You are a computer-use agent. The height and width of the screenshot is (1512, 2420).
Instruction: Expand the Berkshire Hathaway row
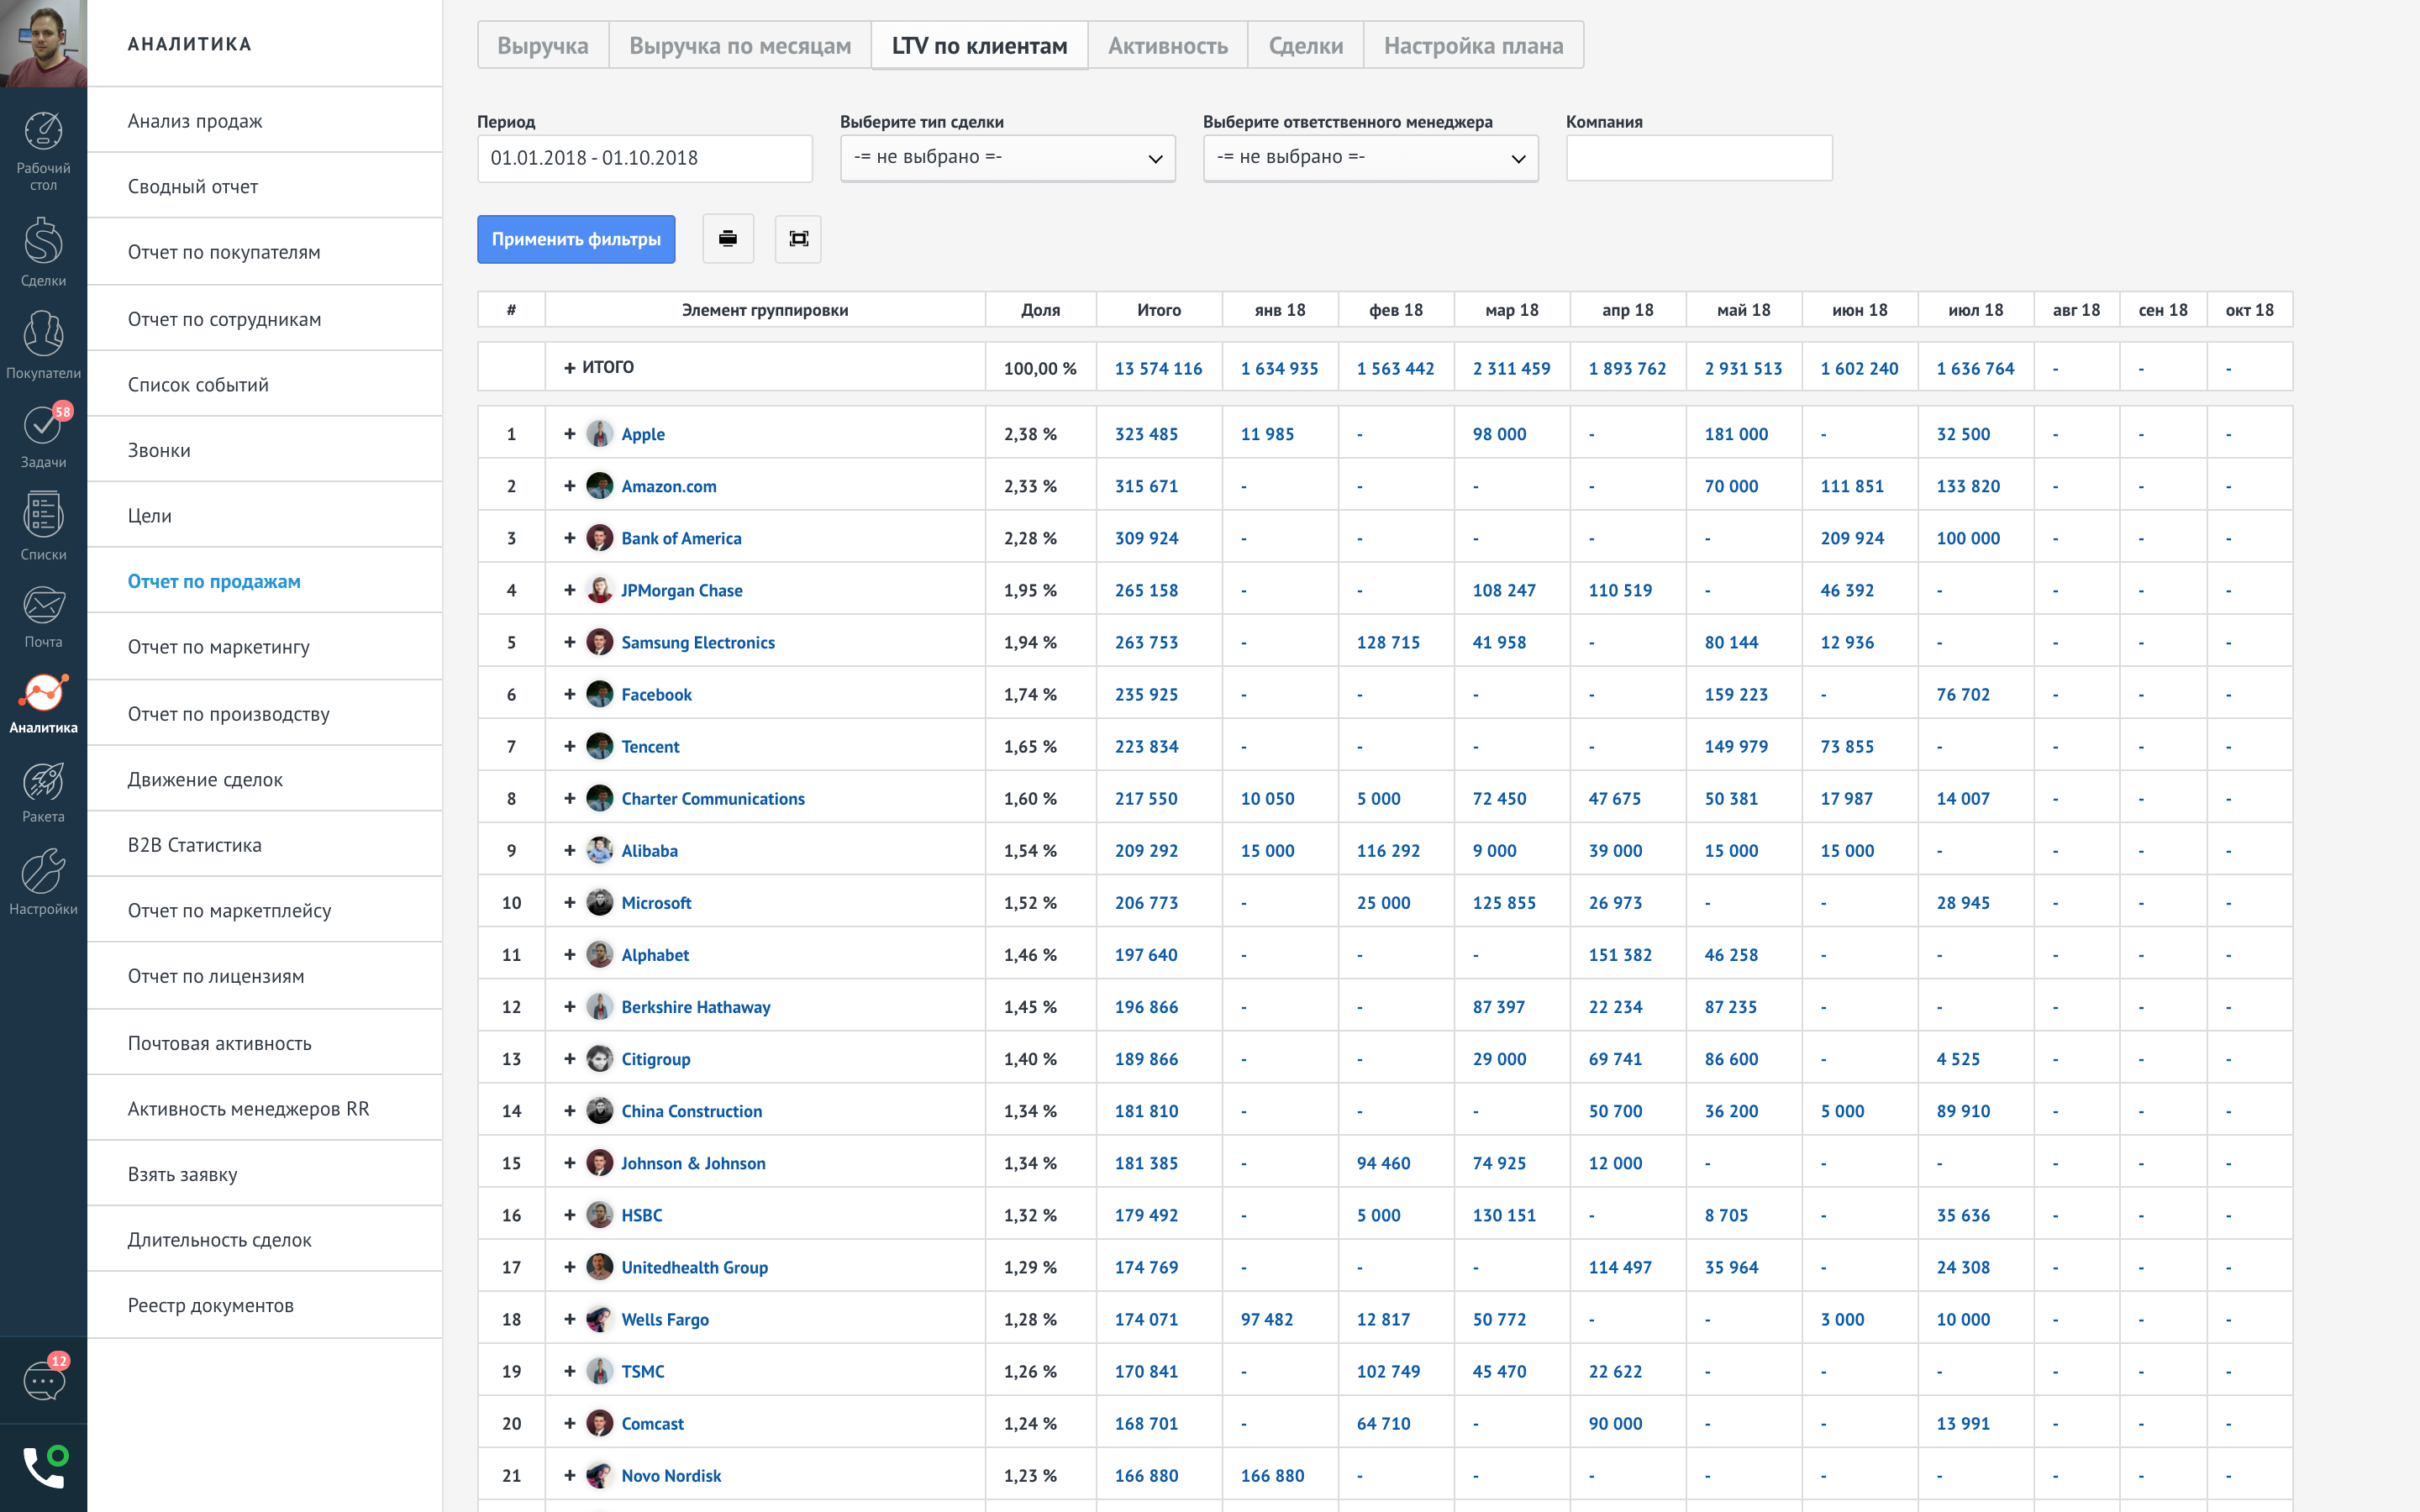(569, 1006)
